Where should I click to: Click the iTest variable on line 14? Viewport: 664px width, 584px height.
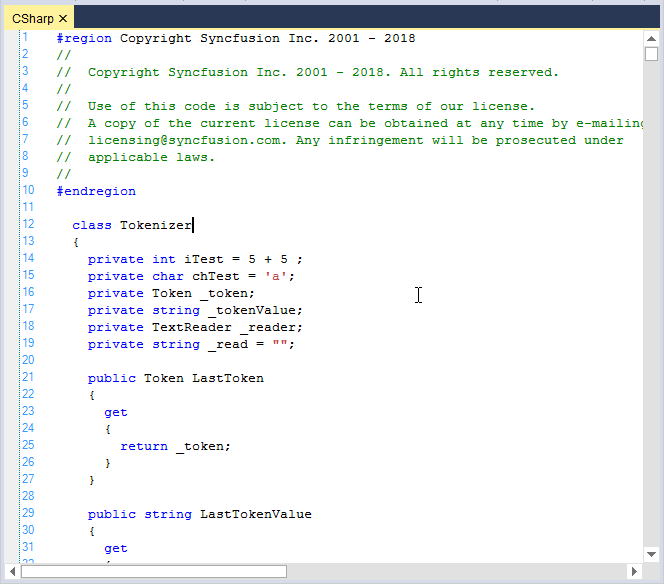[204, 259]
